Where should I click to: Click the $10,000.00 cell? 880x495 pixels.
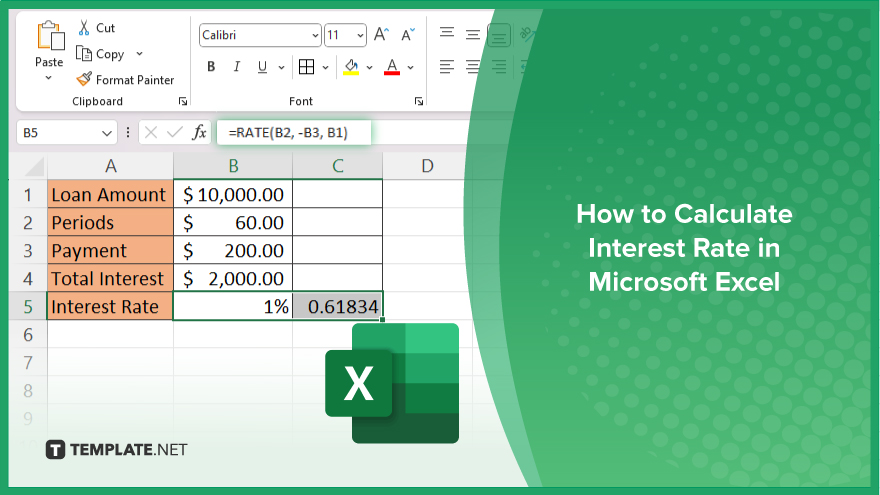(x=233, y=194)
